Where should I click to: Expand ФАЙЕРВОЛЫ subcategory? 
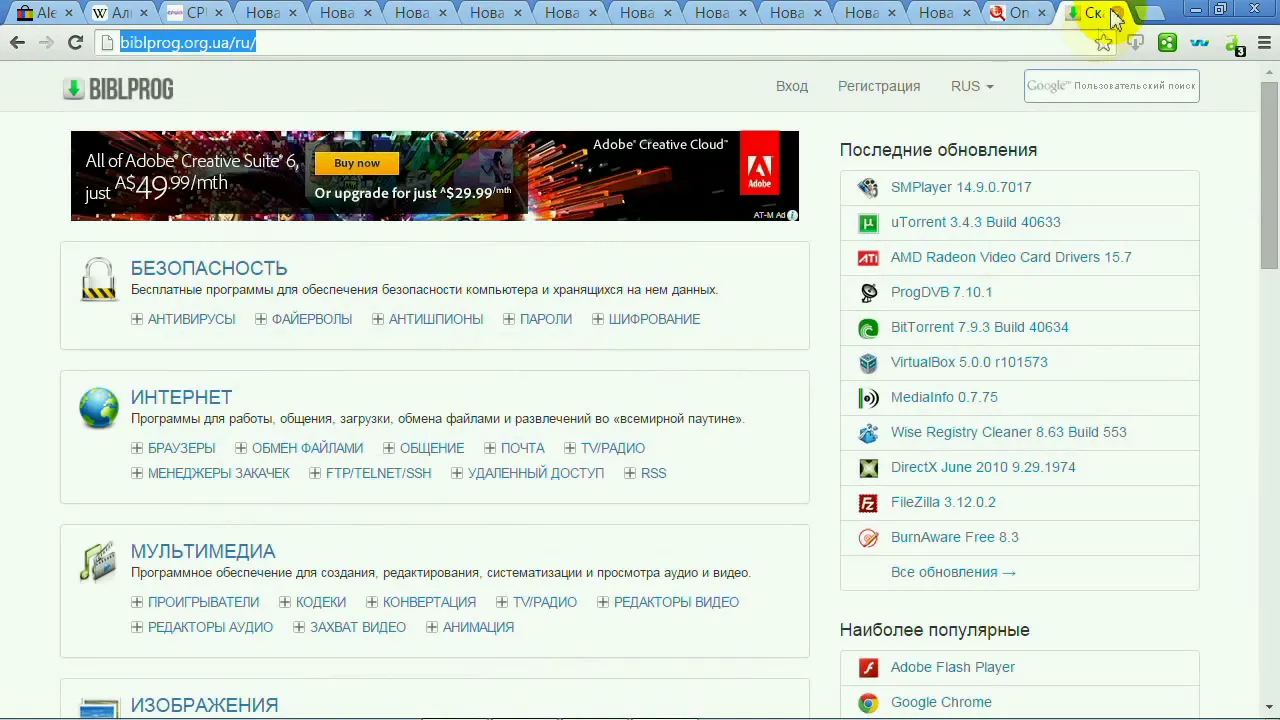click(x=261, y=319)
